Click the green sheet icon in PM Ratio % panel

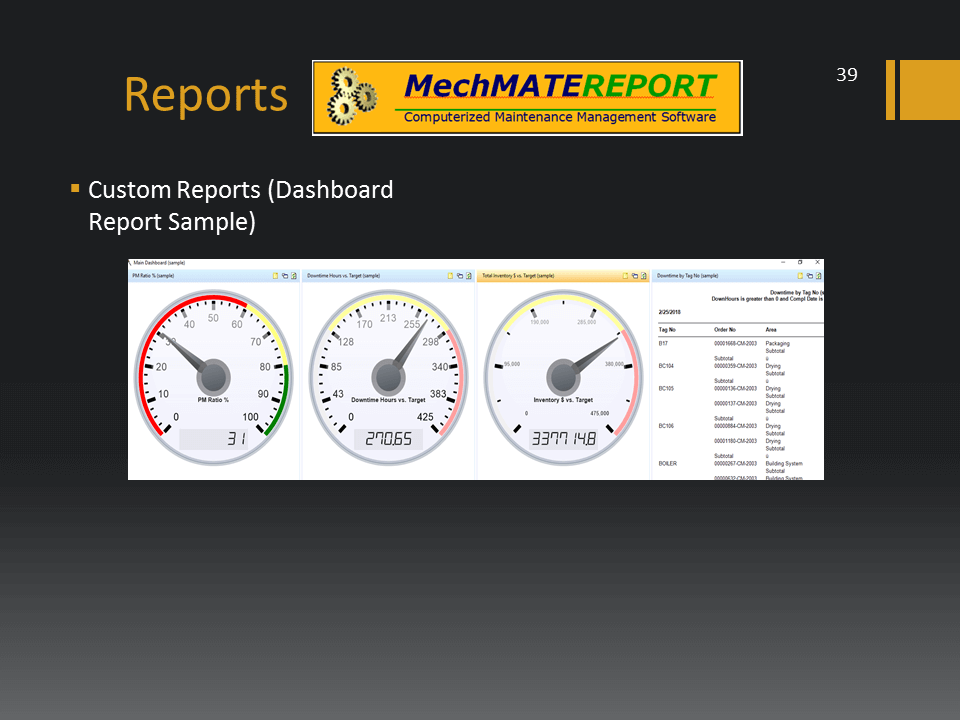coord(294,276)
